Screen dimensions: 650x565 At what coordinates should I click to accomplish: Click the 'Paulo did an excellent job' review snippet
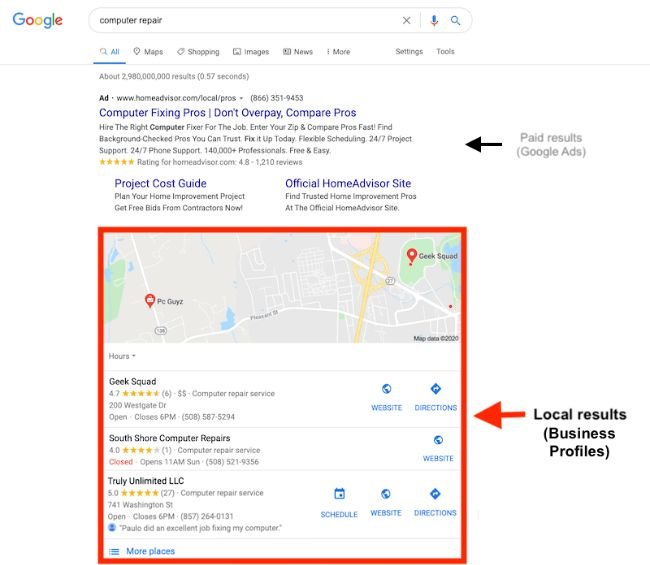point(200,528)
